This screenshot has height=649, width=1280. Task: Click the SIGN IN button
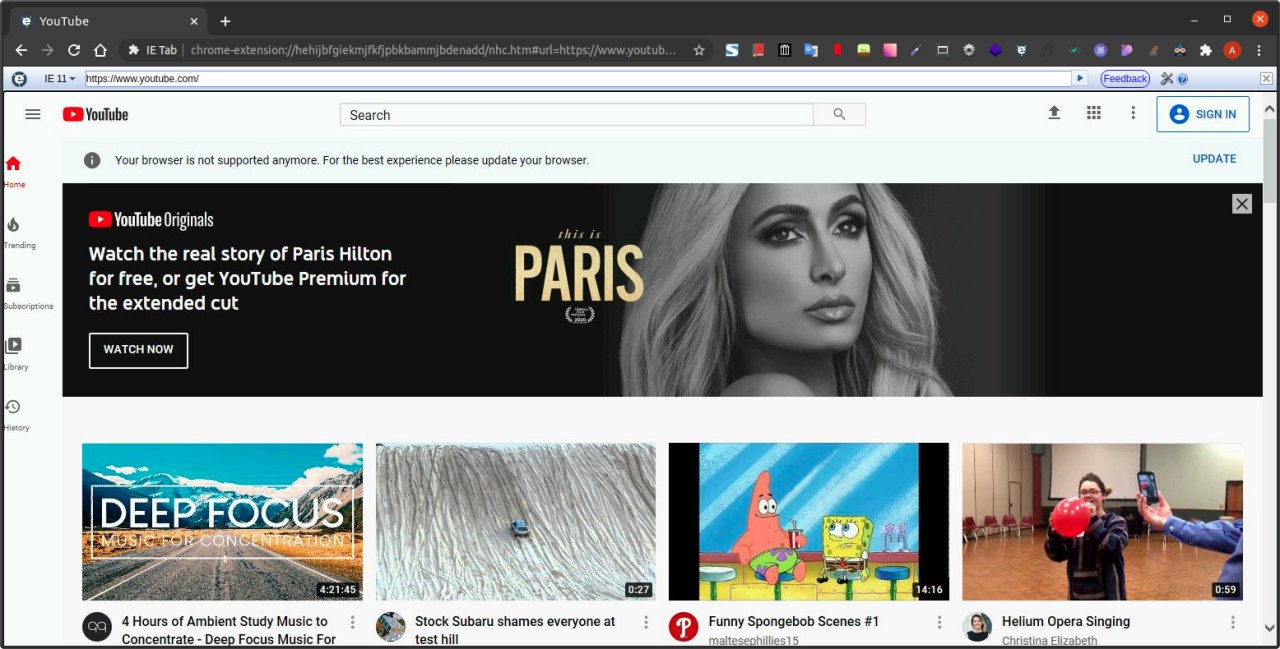(1203, 114)
